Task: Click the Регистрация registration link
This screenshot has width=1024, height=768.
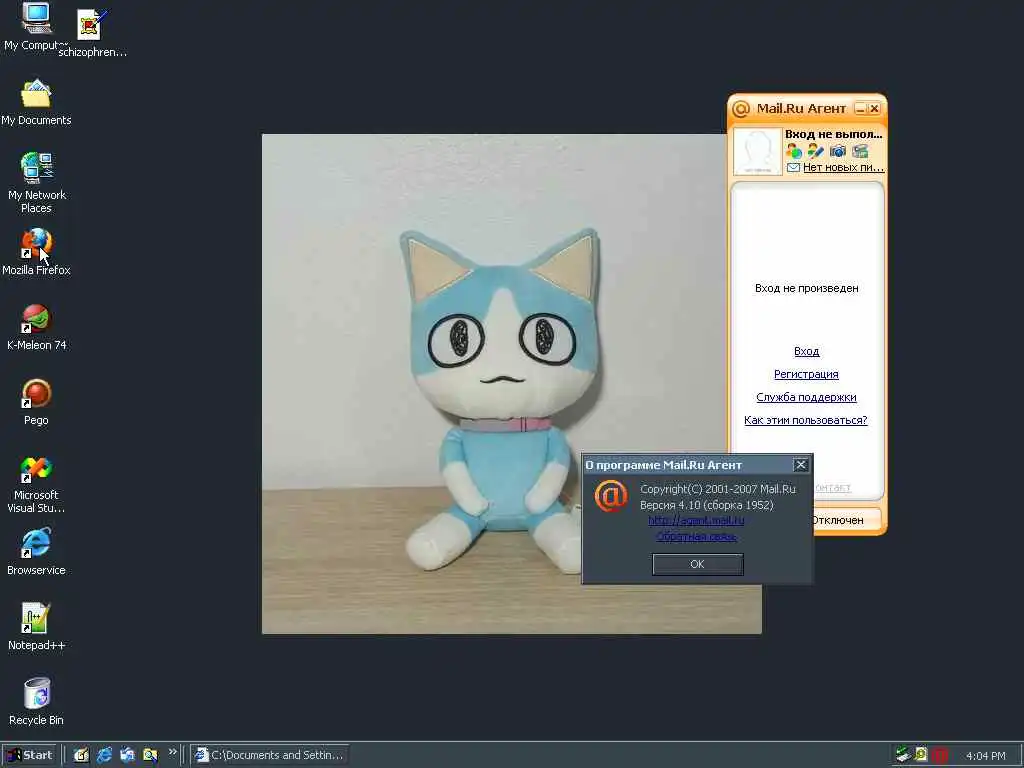Action: point(806,374)
